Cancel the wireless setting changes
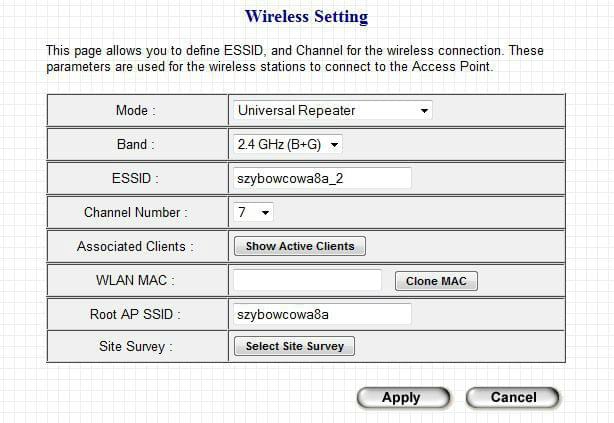This screenshot has width=614, height=423. pos(513,397)
